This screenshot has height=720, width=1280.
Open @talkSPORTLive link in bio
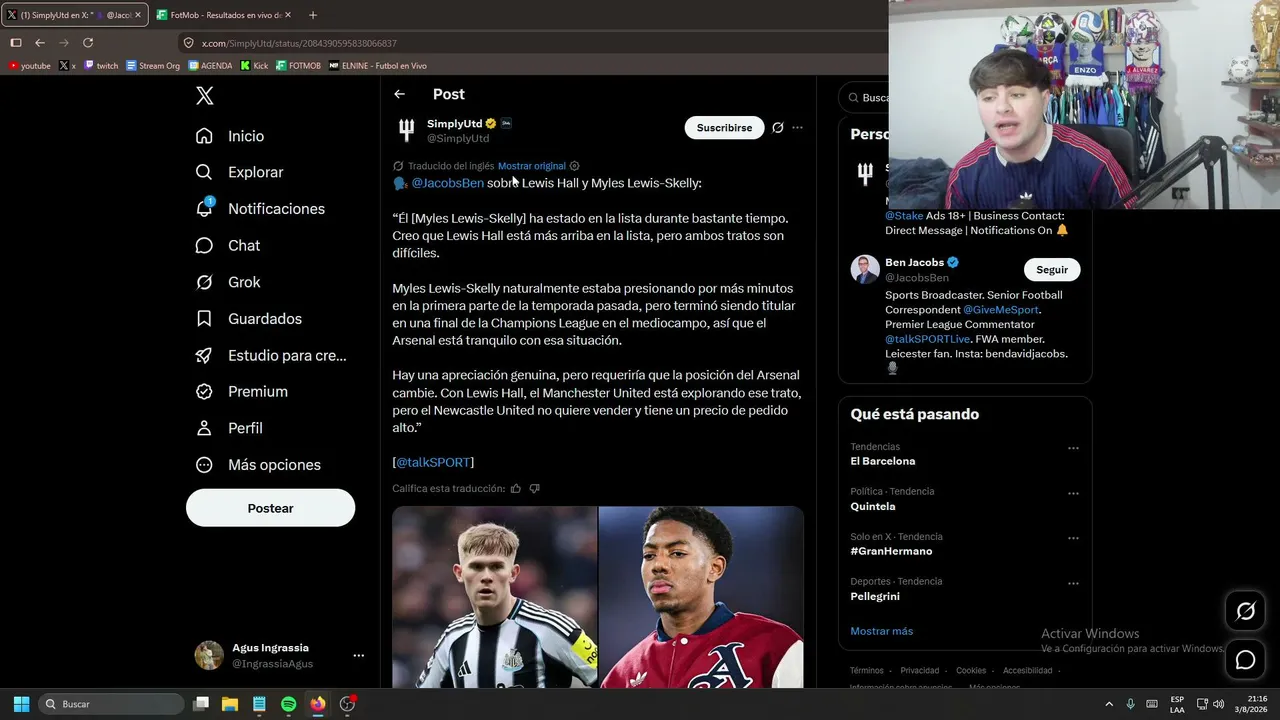click(926, 339)
